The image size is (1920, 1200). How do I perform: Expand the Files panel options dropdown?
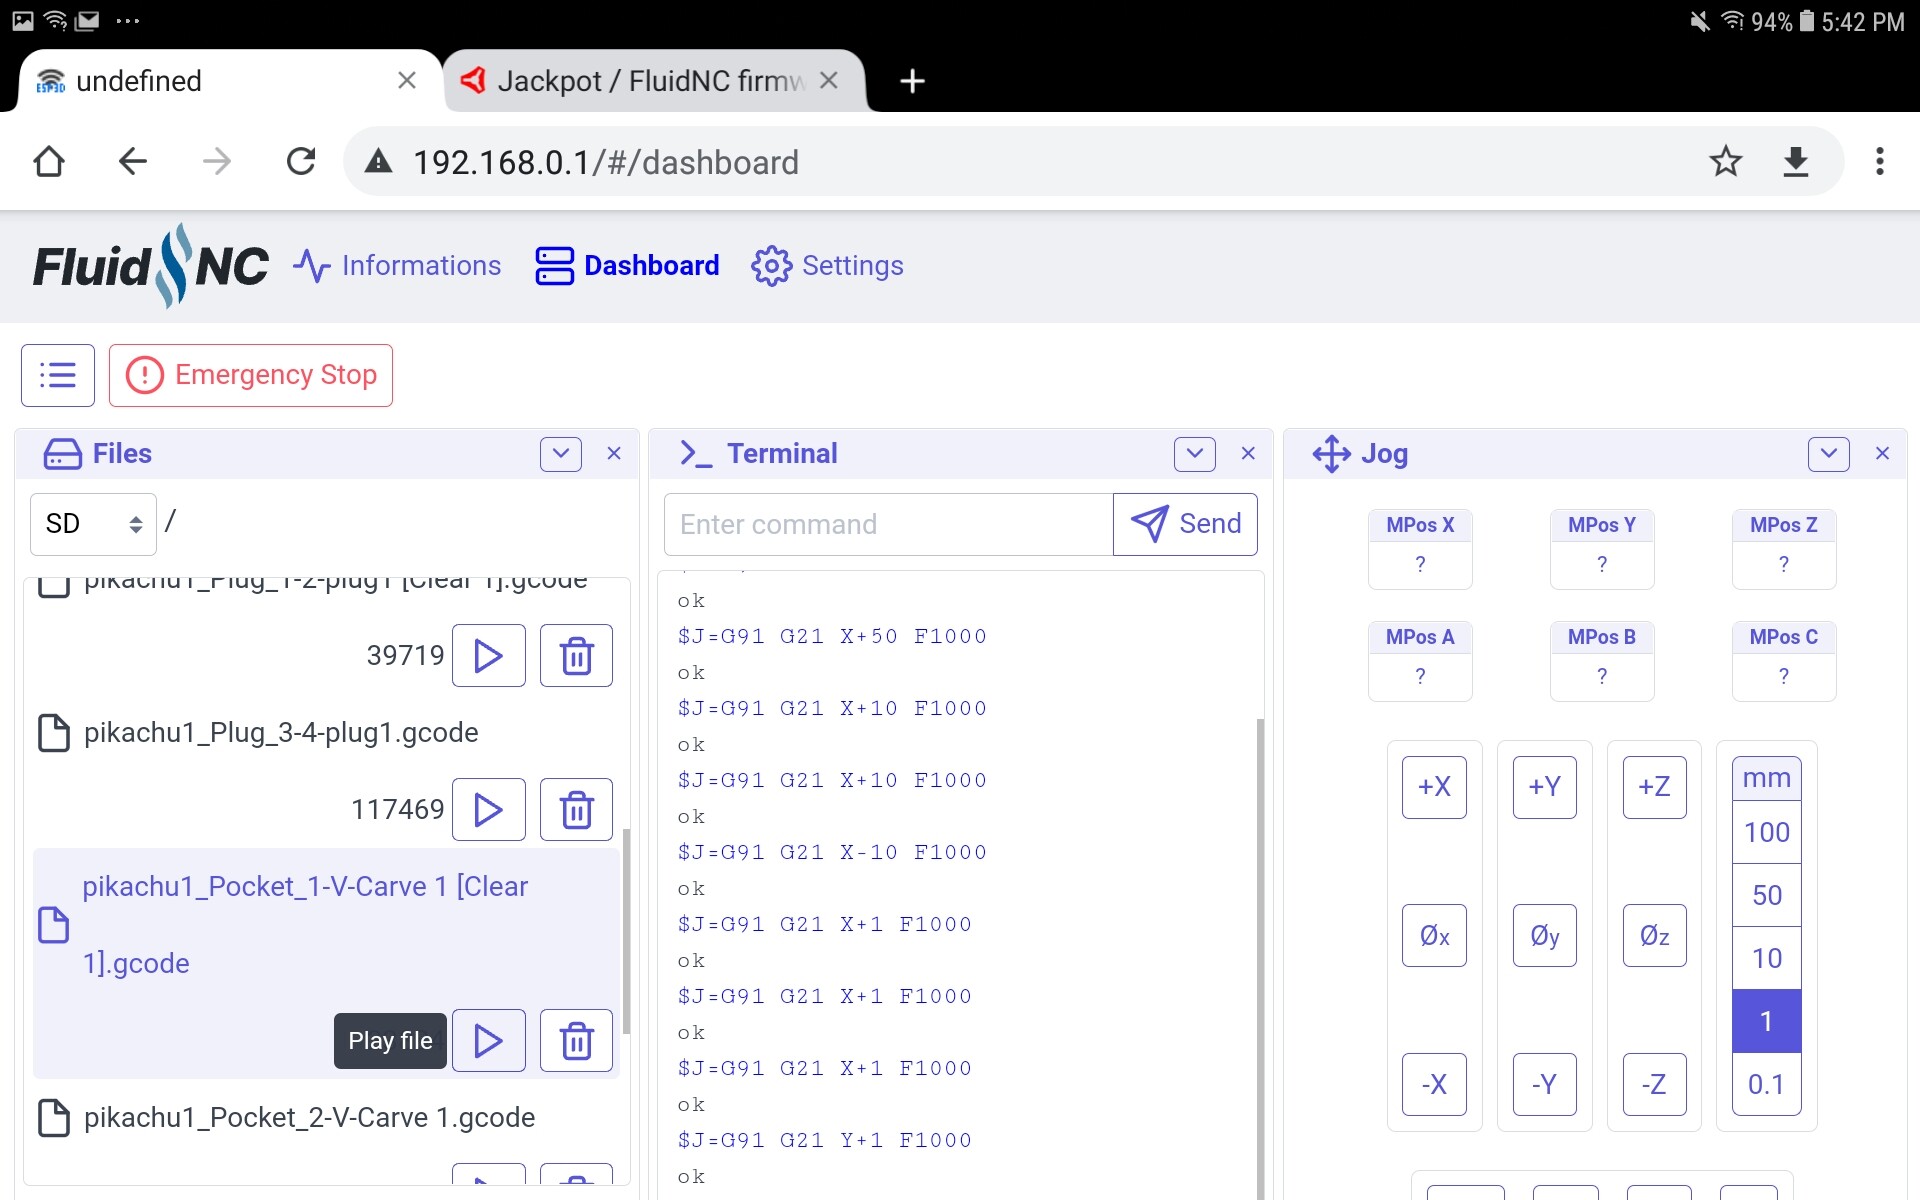coord(561,454)
